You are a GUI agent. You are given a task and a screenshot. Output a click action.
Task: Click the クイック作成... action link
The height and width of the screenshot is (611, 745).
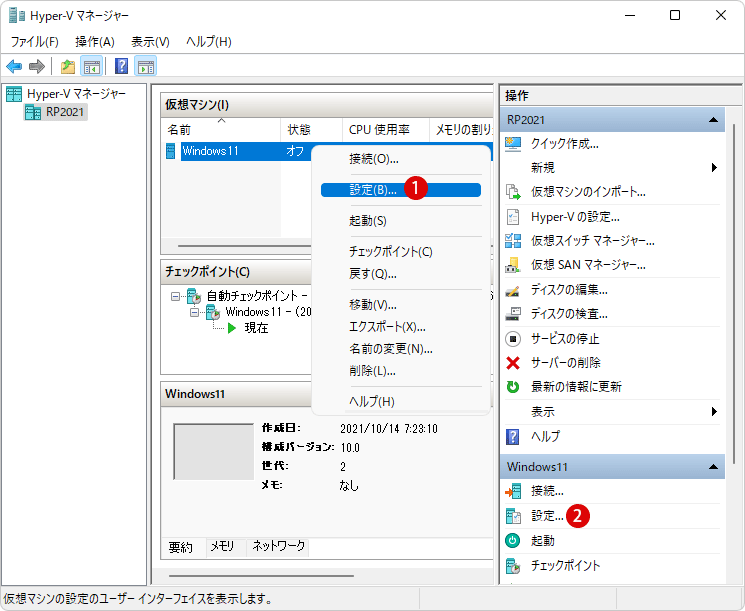click(564, 143)
